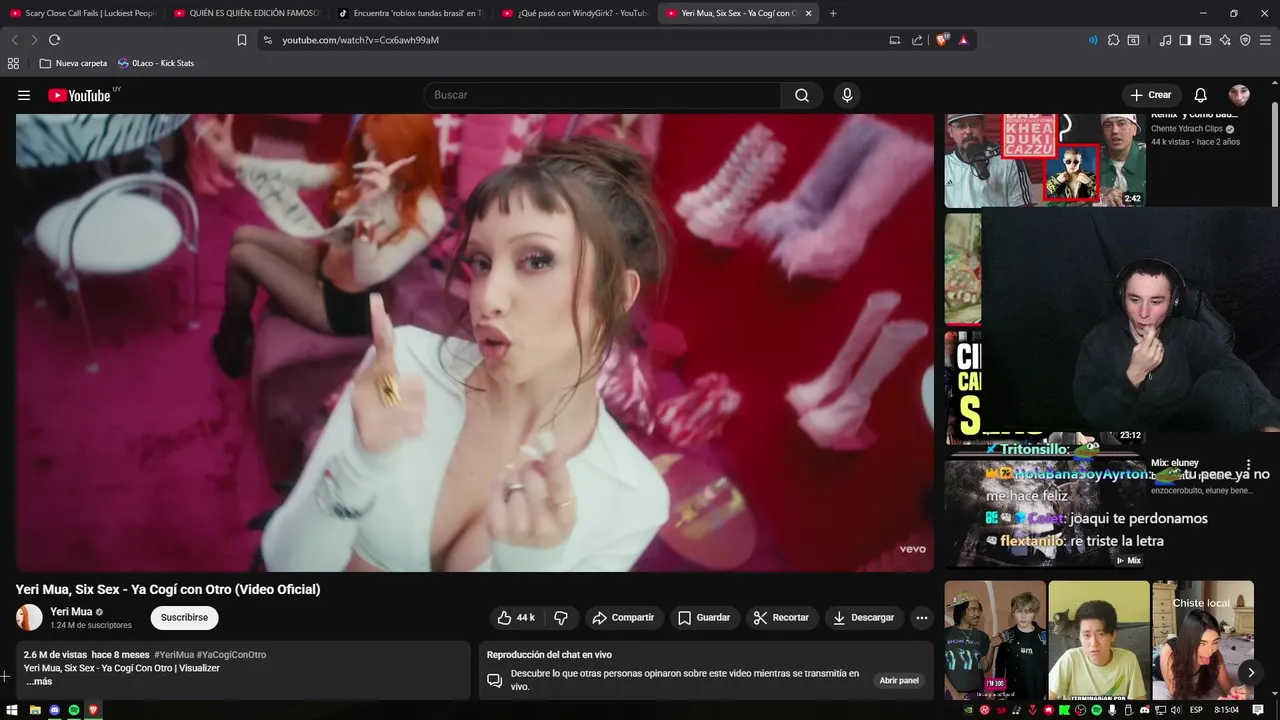The width and height of the screenshot is (1280, 720).
Task: Click the youtube.com address bar
Action: tap(570, 40)
